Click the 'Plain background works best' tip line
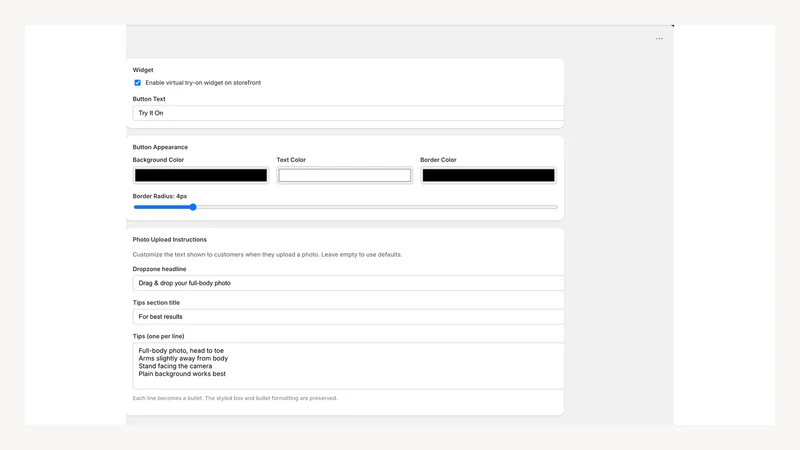Screen dimensions: 800x450 [x=182, y=374]
